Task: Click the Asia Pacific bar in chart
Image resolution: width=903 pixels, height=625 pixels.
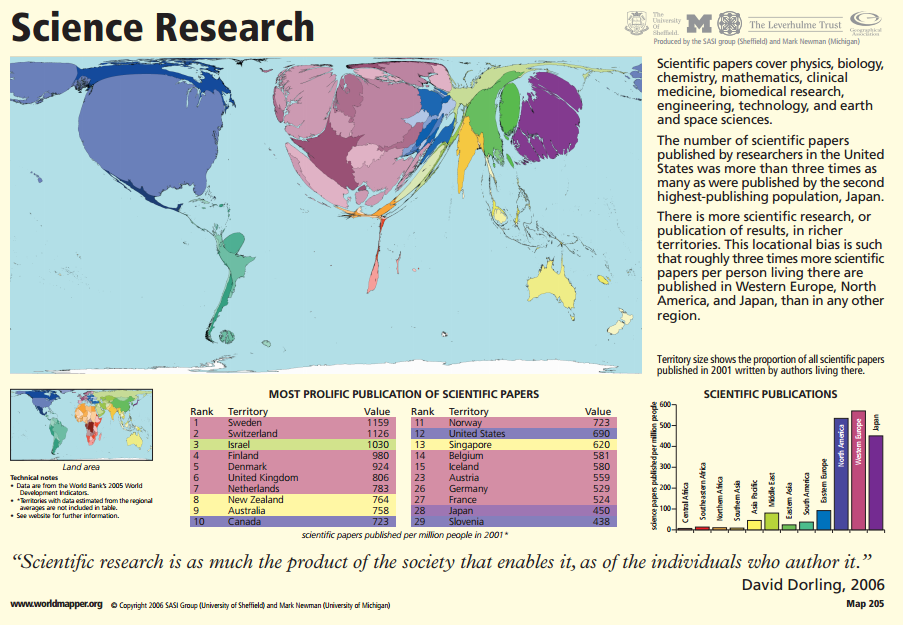Action: 754,525
